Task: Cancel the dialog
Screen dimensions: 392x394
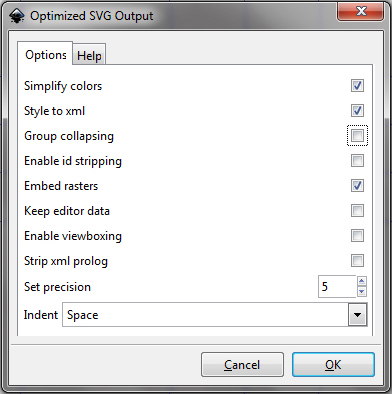Action: point(242,365)
